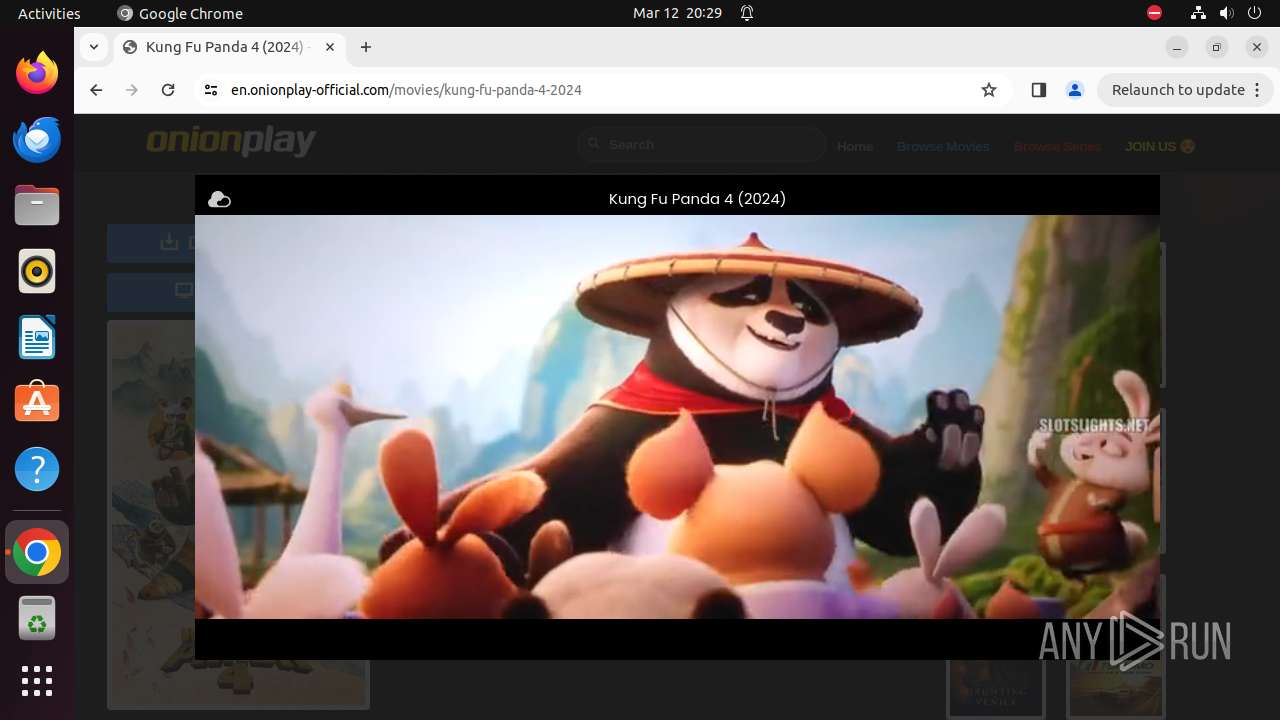Go forward one page in Chrome
Viewport: 1280px width, 720px height.
click(132, 90)
